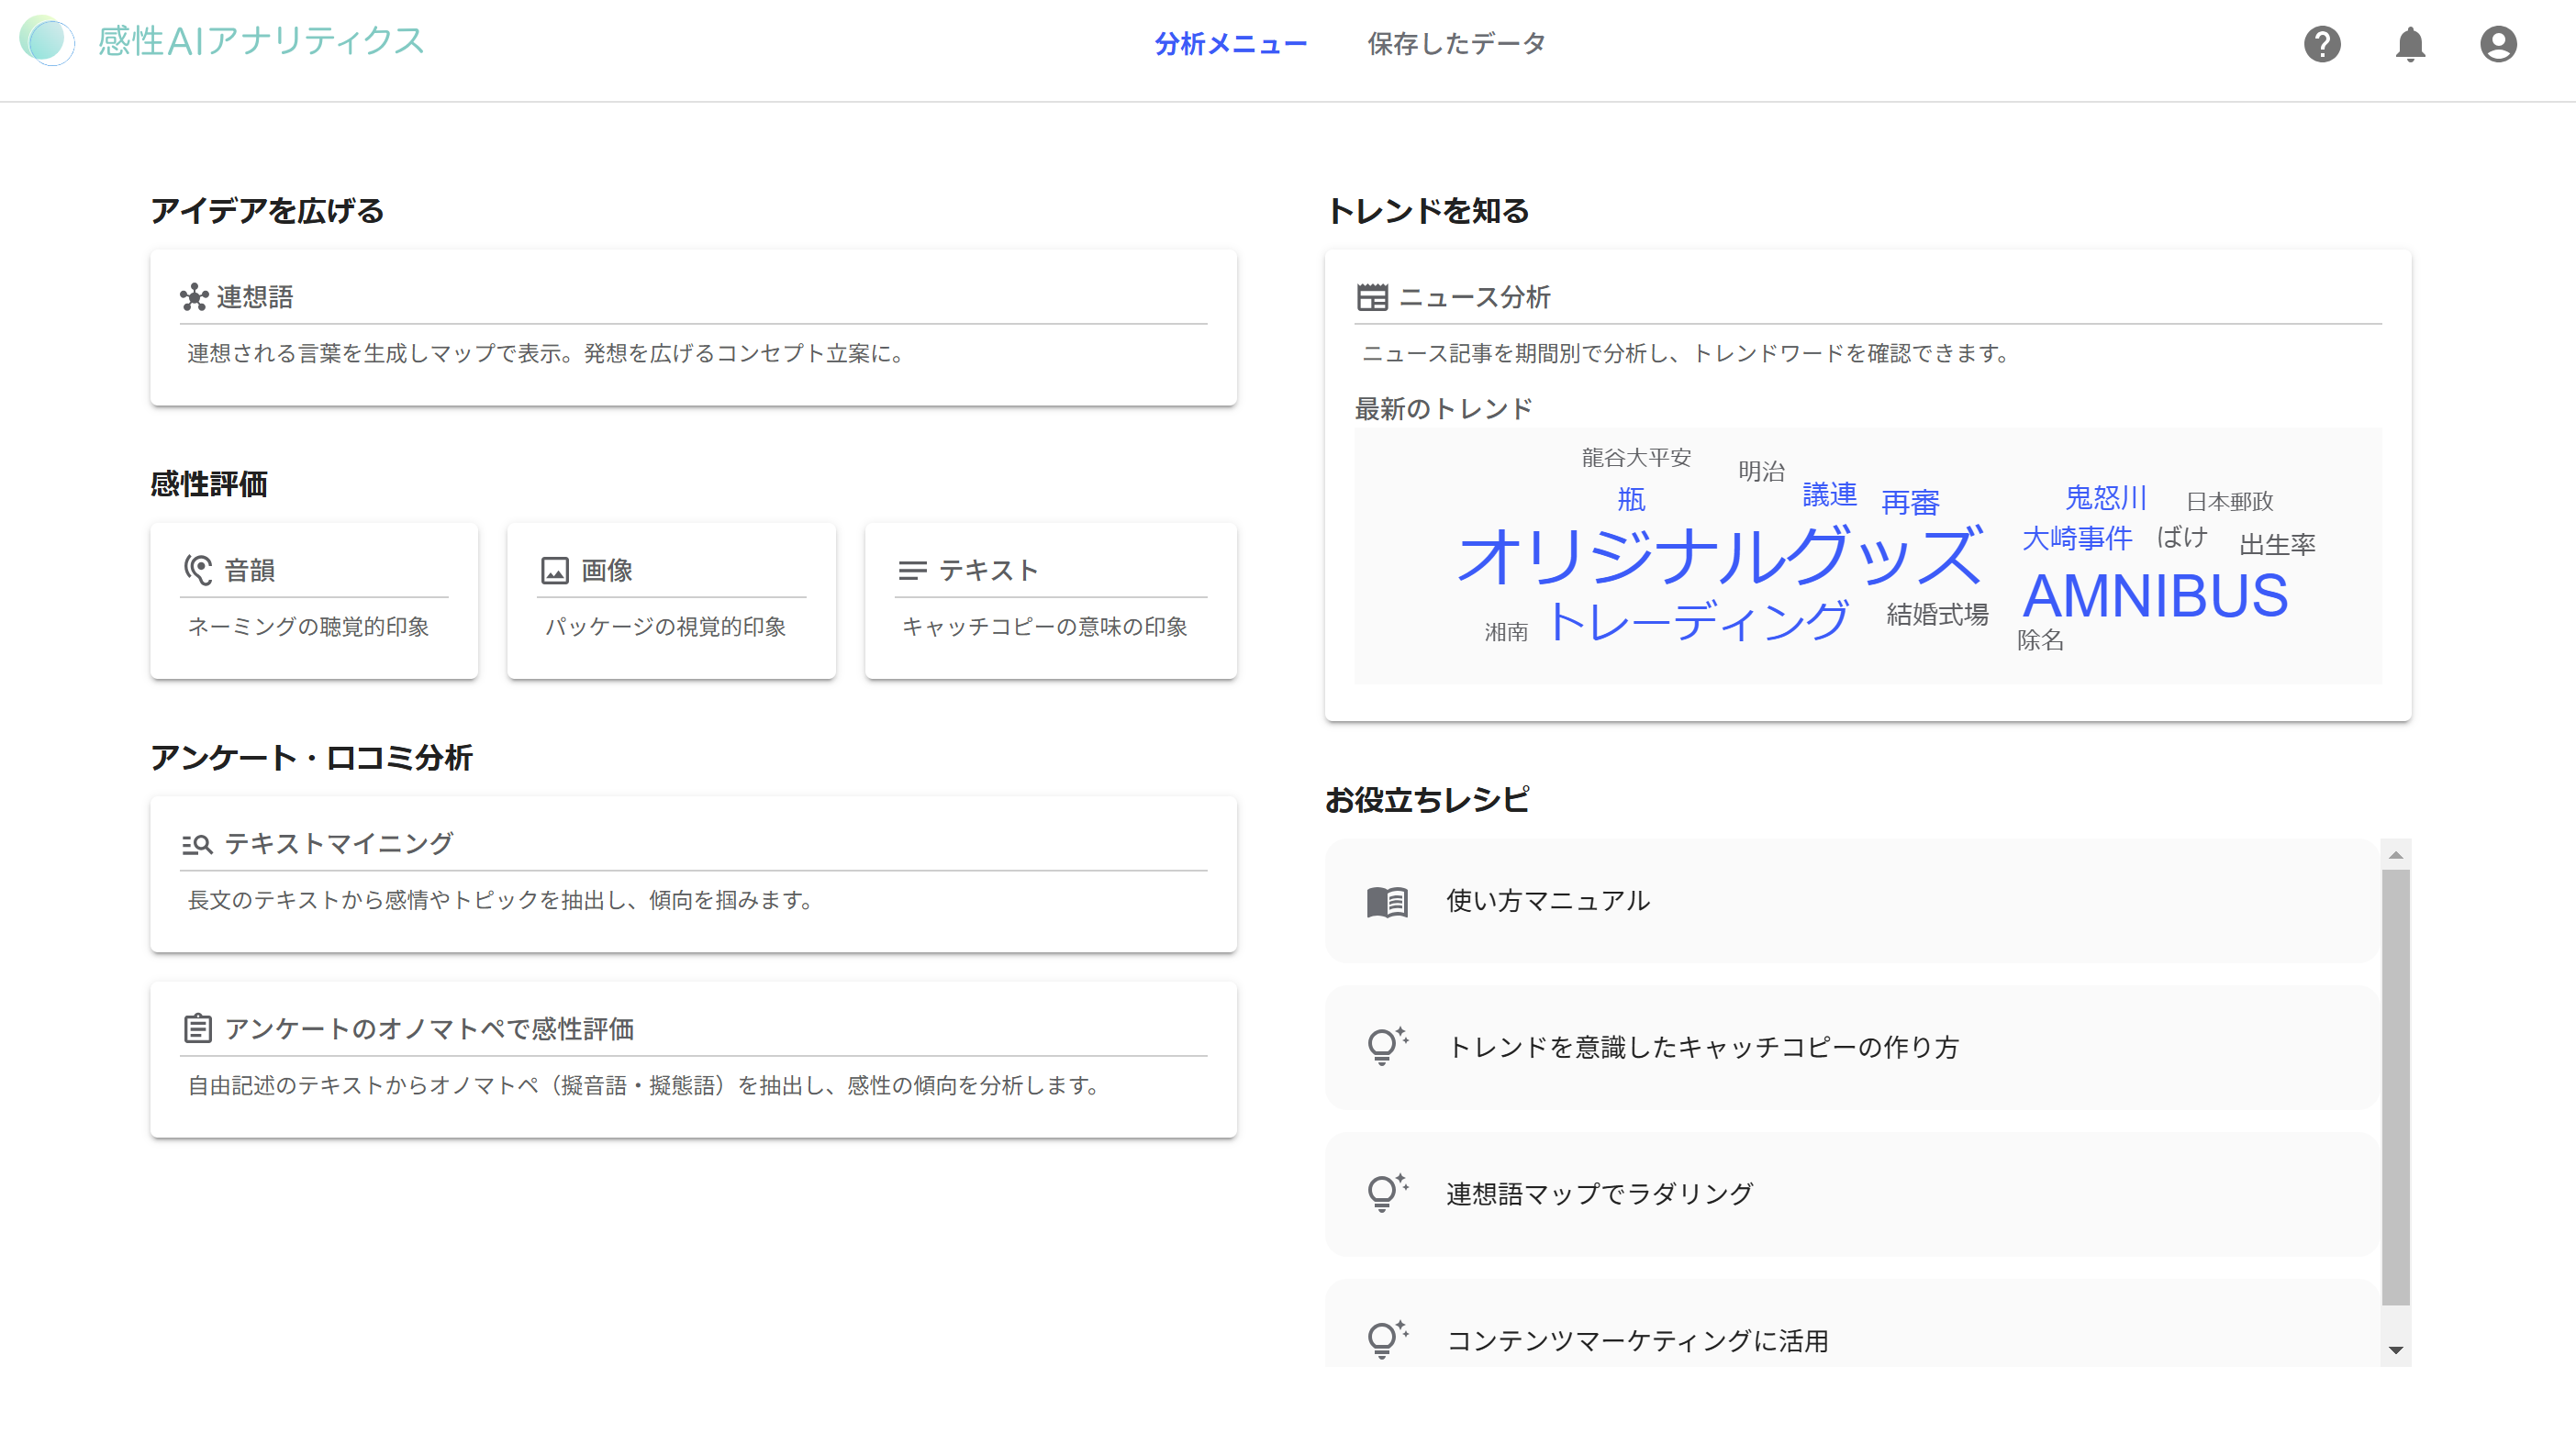2576x1444 pixels.
Task: Click trend word ばけ
Action: click(x=2182, y=537)
